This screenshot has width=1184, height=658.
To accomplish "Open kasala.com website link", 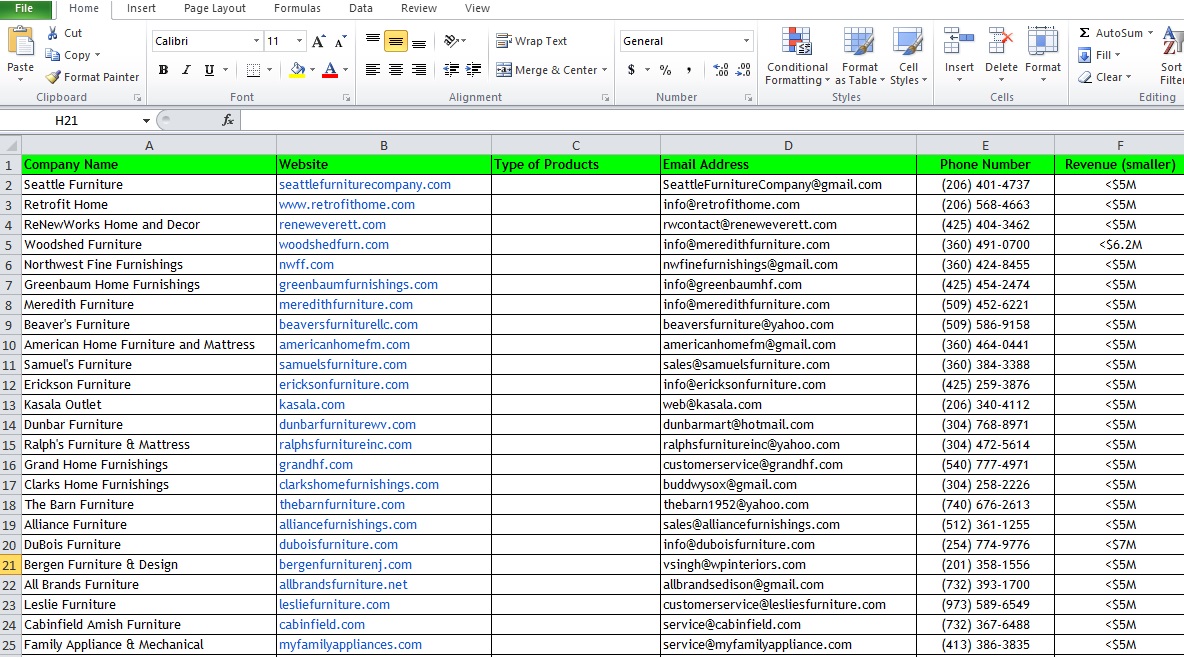I will [x=312, y=405].
